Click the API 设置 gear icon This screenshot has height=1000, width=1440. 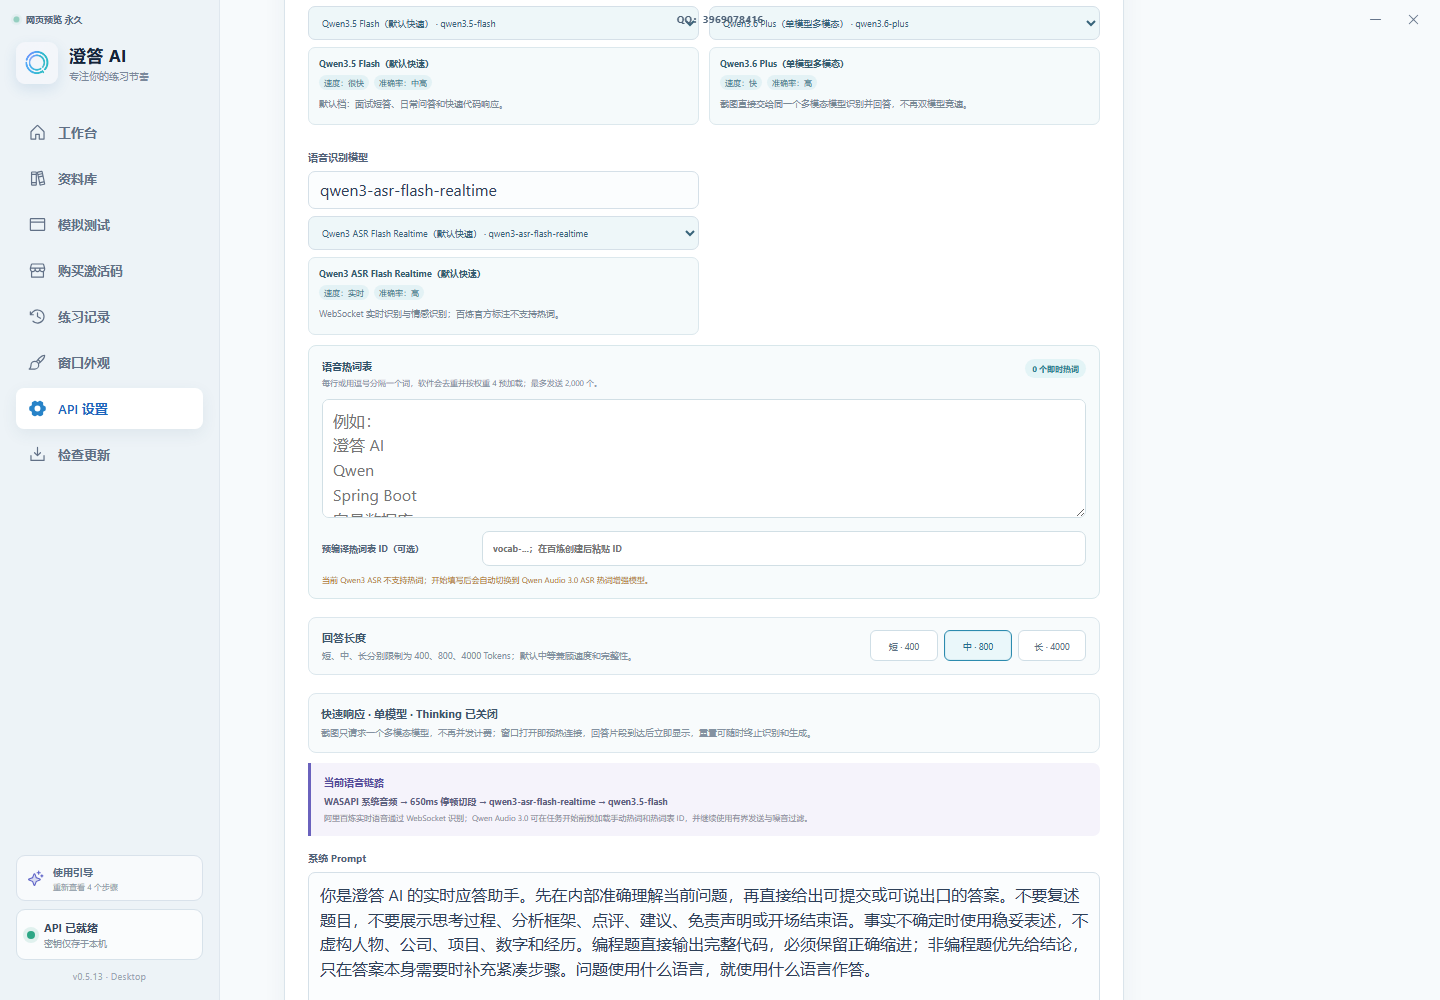coord(37,409)
